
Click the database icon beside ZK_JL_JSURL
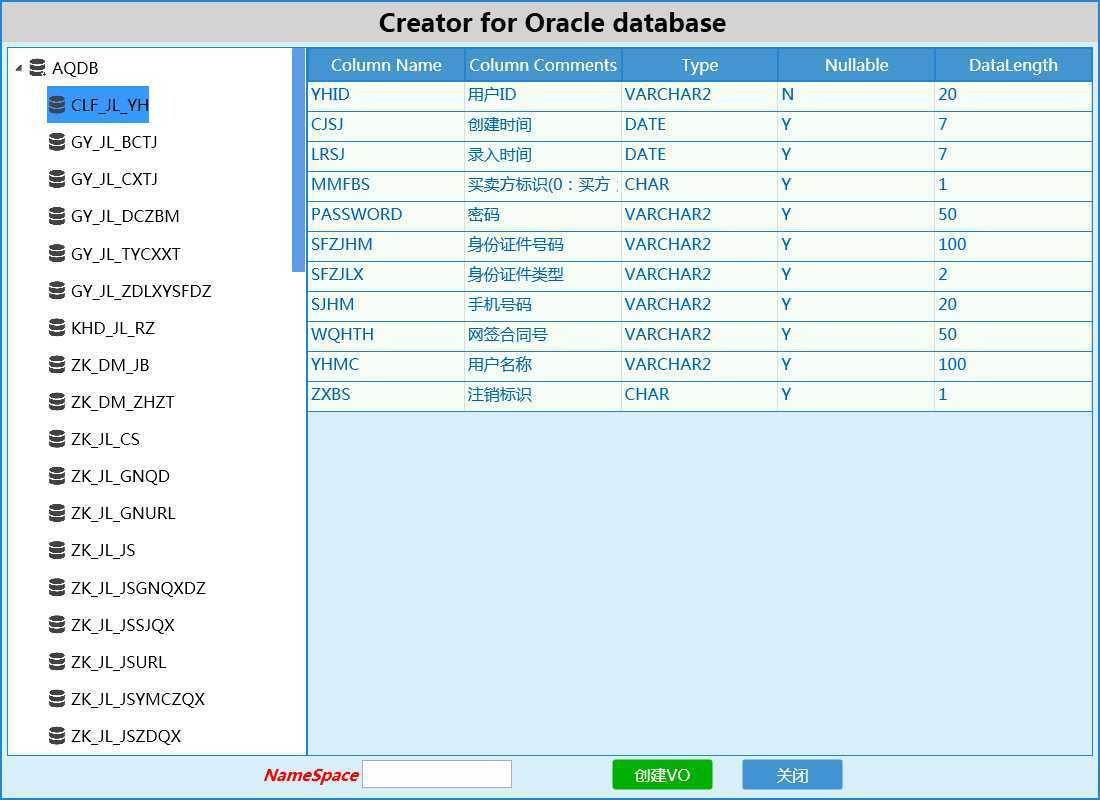pyautogui.click(x=57, y=662)
